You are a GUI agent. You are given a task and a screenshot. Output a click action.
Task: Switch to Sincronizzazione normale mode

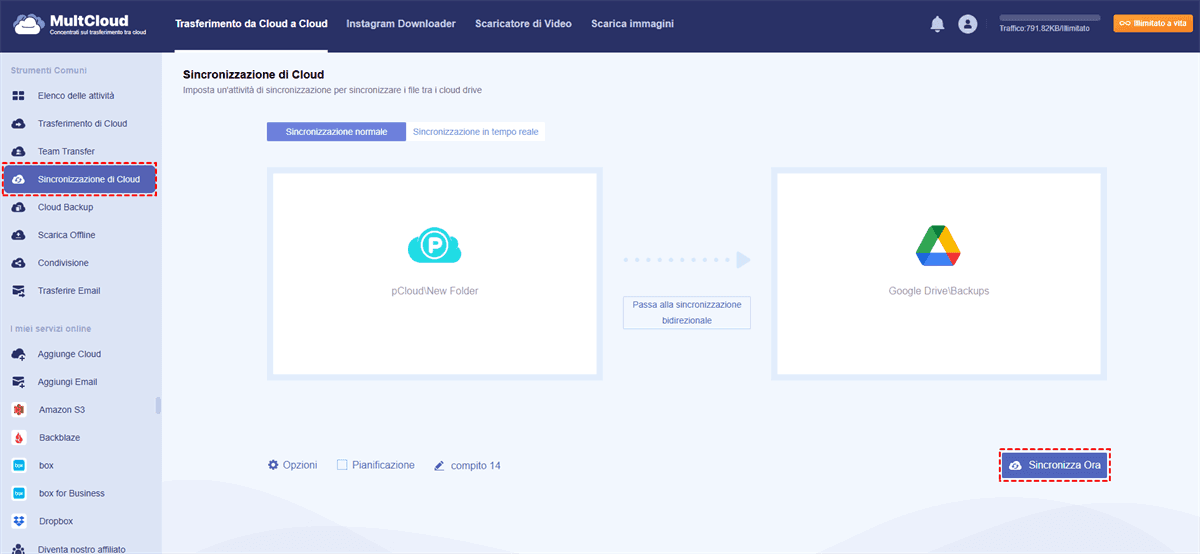[x=336, y=132]
